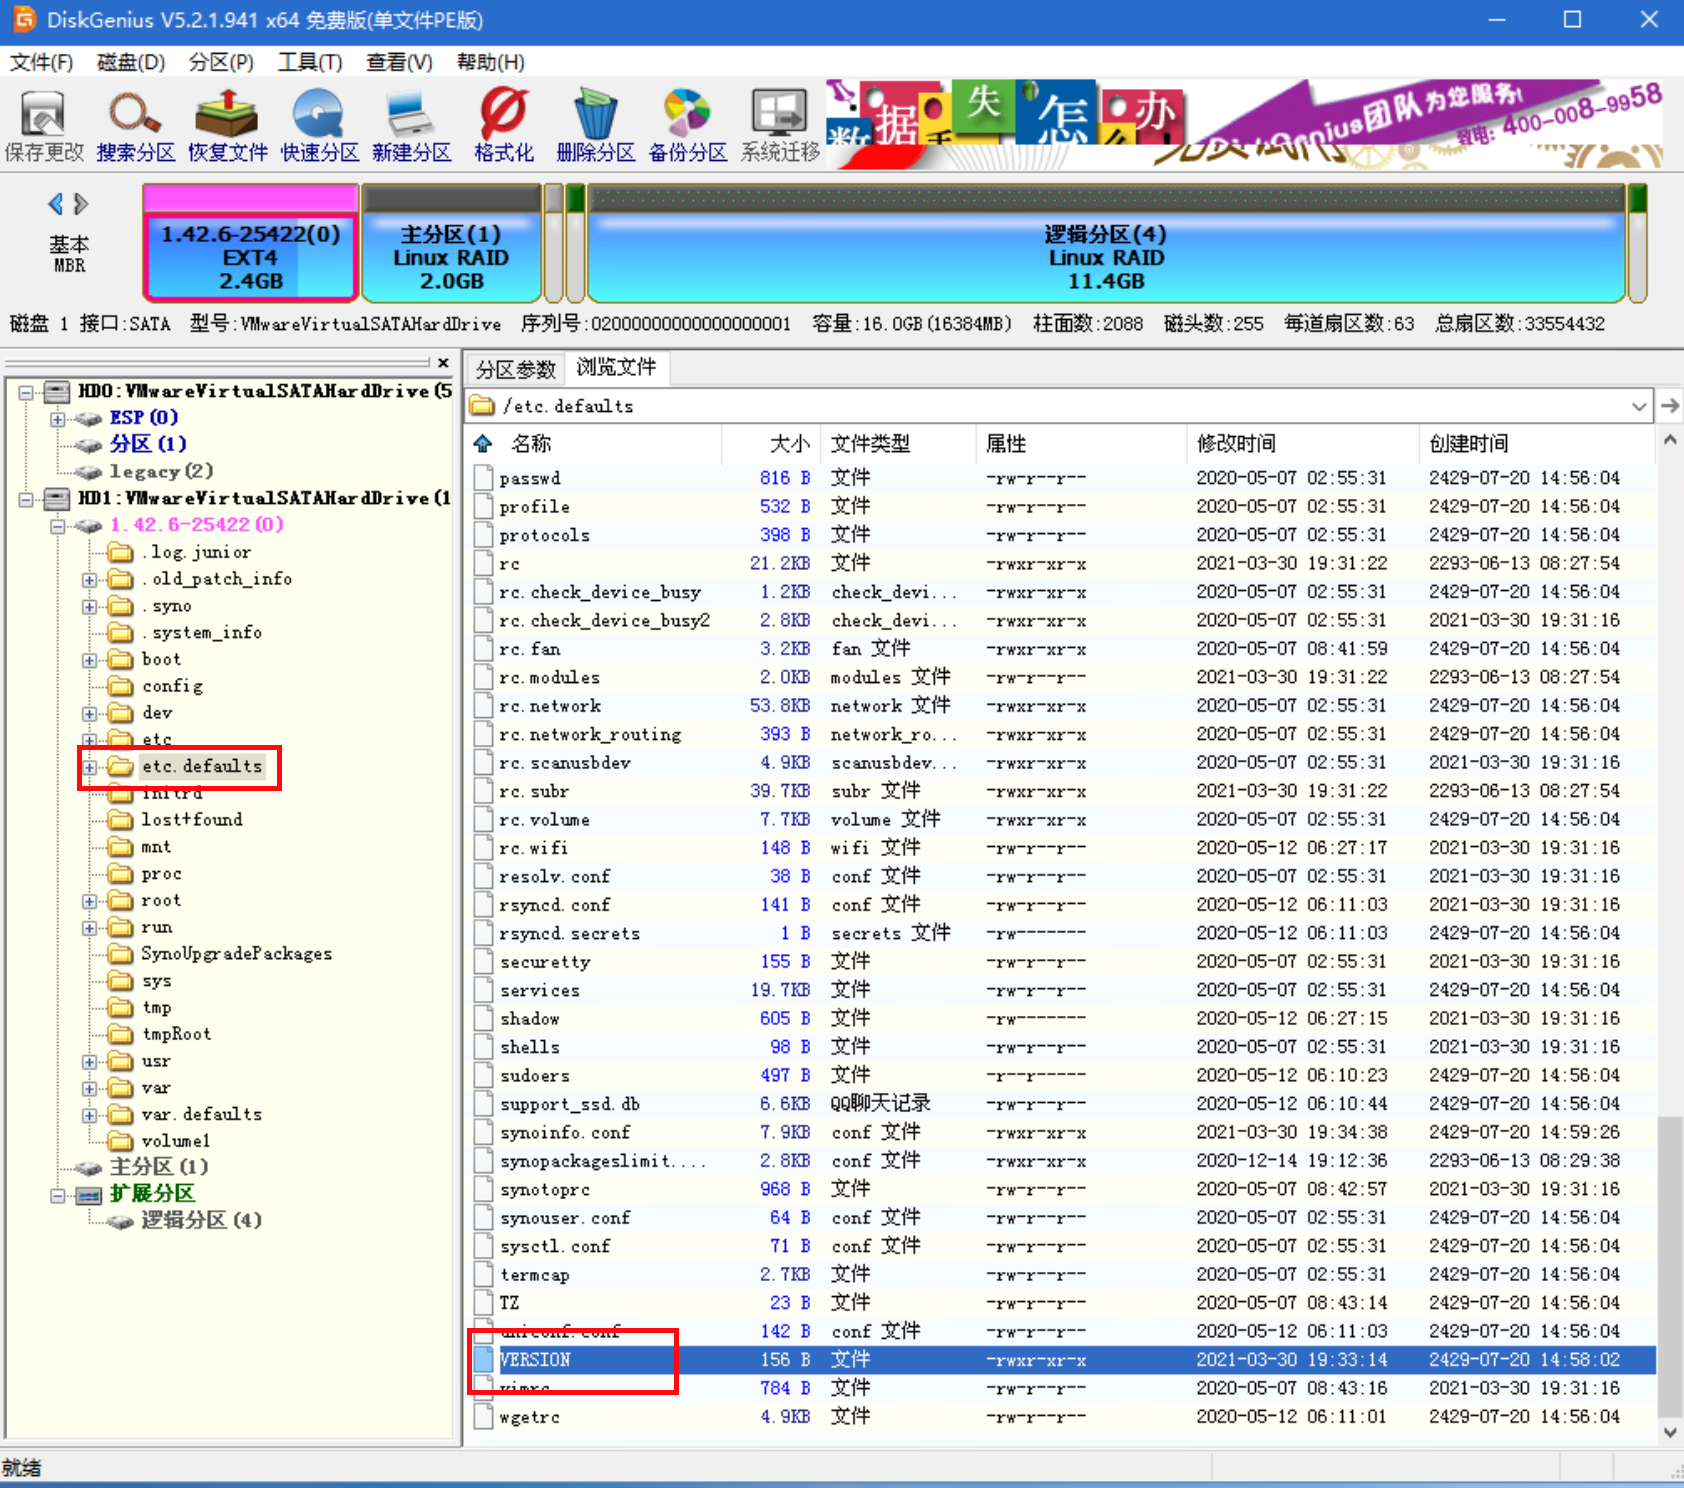Screen dimensions: 1684x1488
Task: Click the HD1 disk icon in tree
Action: tap(58, 498)
